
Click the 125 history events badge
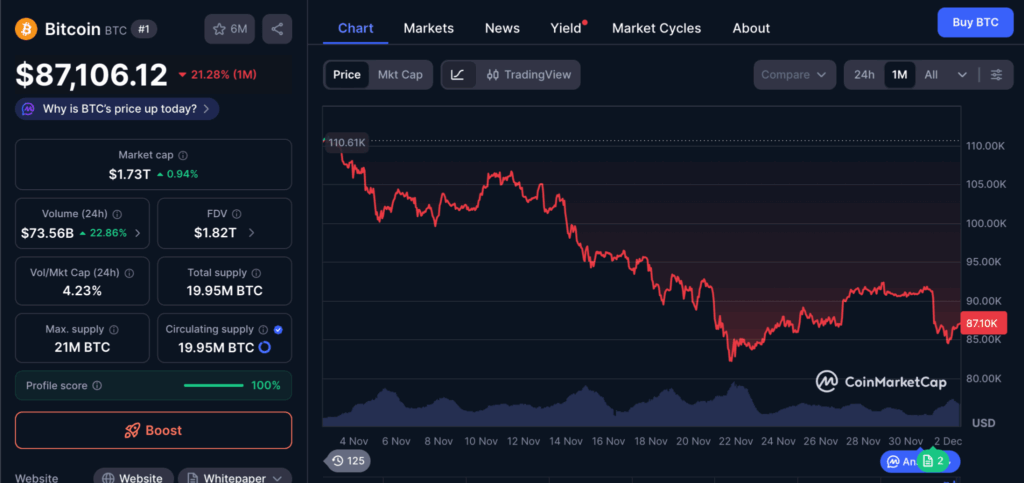pos(346,461)
